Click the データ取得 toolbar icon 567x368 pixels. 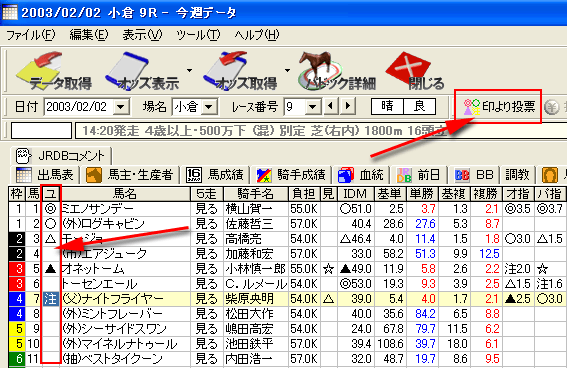tap(54, 71)
